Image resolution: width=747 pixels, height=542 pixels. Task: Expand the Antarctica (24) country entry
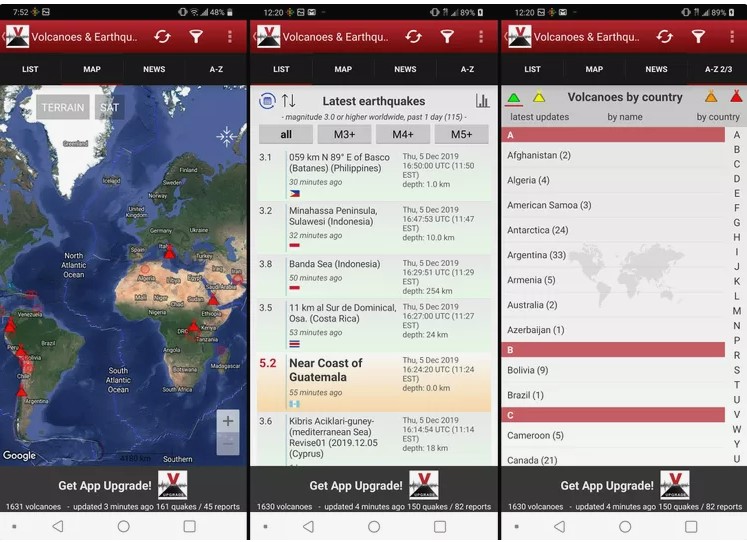[537, 230]
